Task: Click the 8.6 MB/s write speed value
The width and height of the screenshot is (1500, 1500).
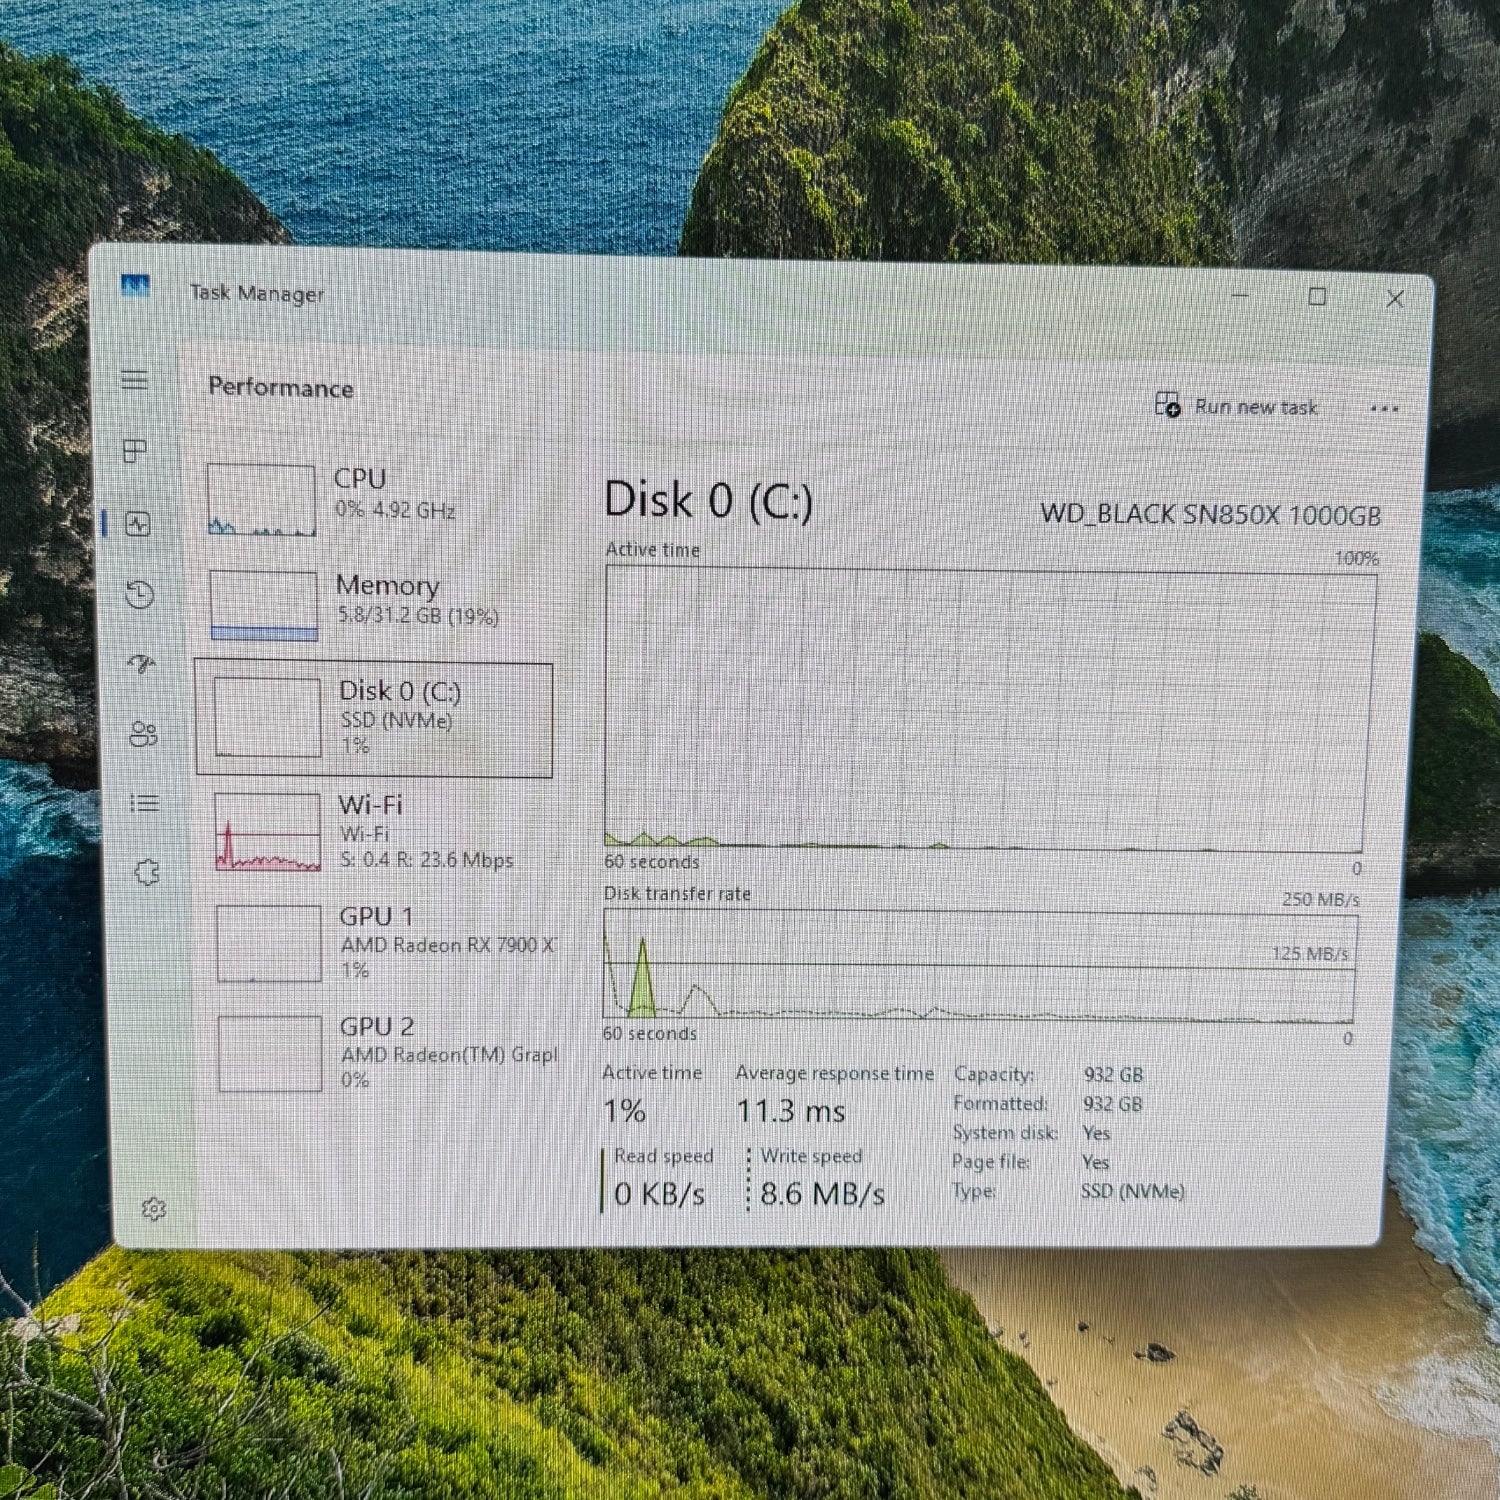Action: [x=822, y=1194]
